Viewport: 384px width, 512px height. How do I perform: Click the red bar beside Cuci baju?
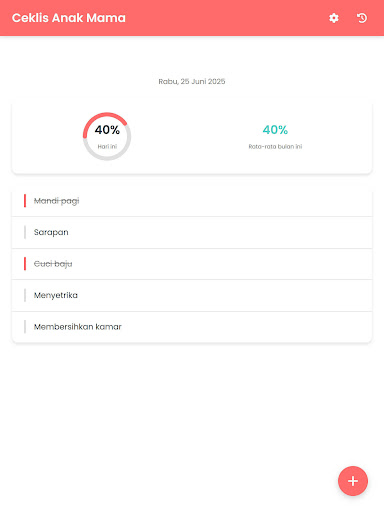(25, 264)
